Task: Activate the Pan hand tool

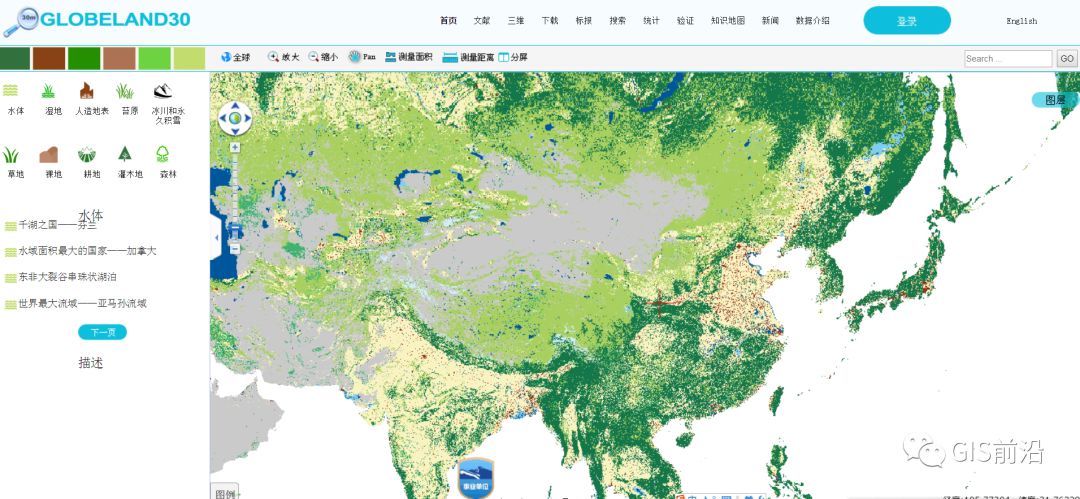Action: (x=362, y=58)
